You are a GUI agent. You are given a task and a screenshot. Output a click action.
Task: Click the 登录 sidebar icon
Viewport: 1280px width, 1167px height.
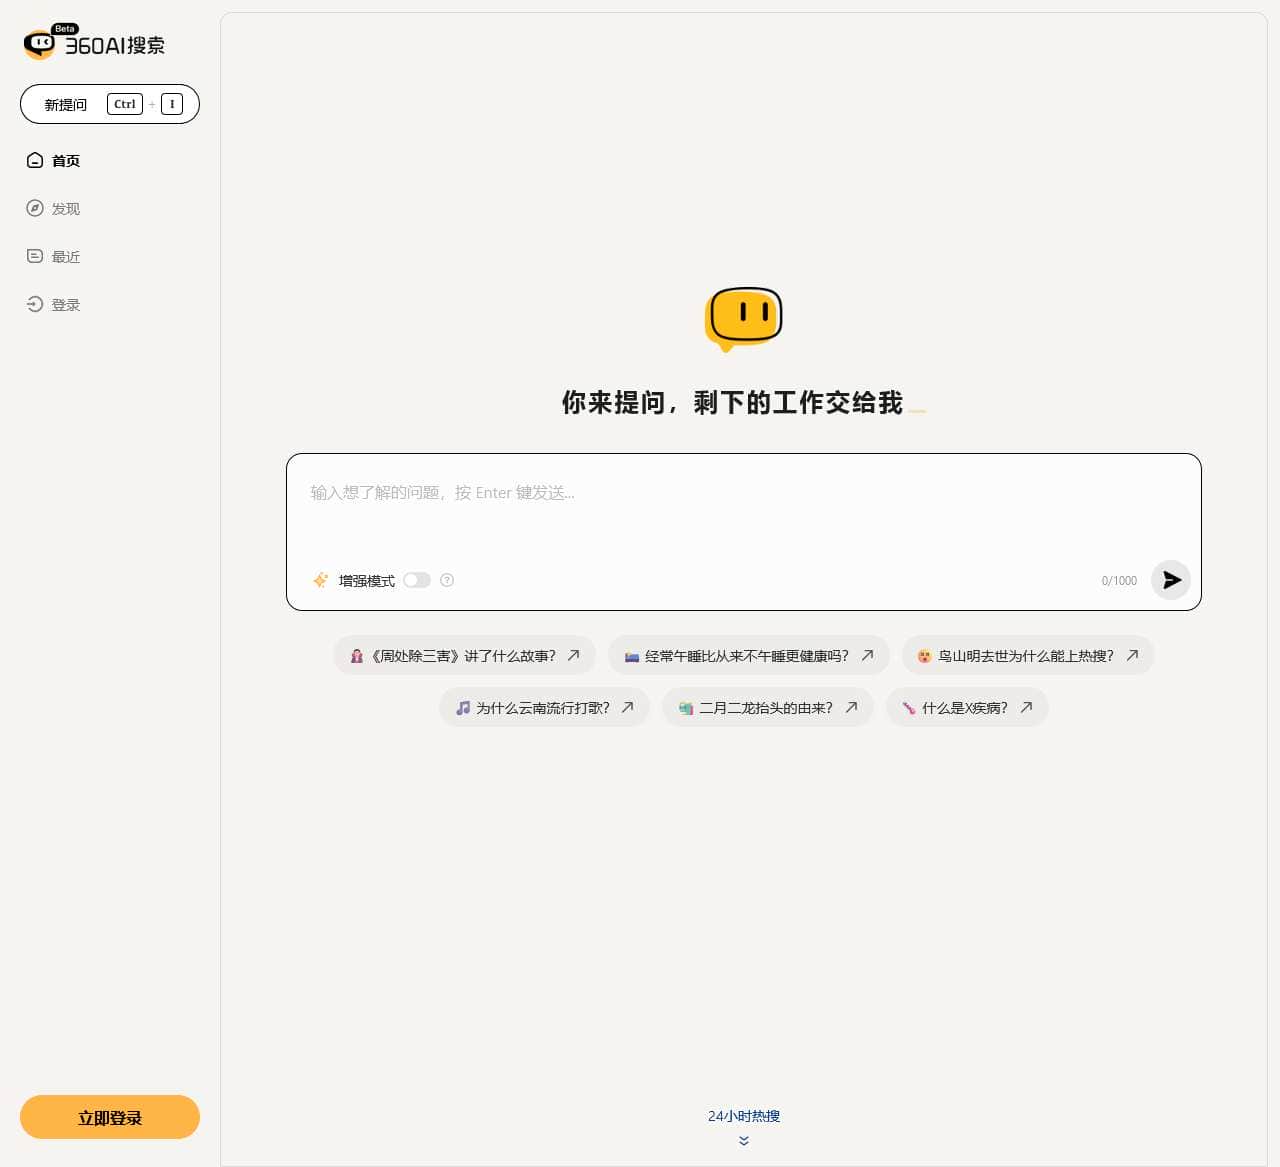pos(35,304)
